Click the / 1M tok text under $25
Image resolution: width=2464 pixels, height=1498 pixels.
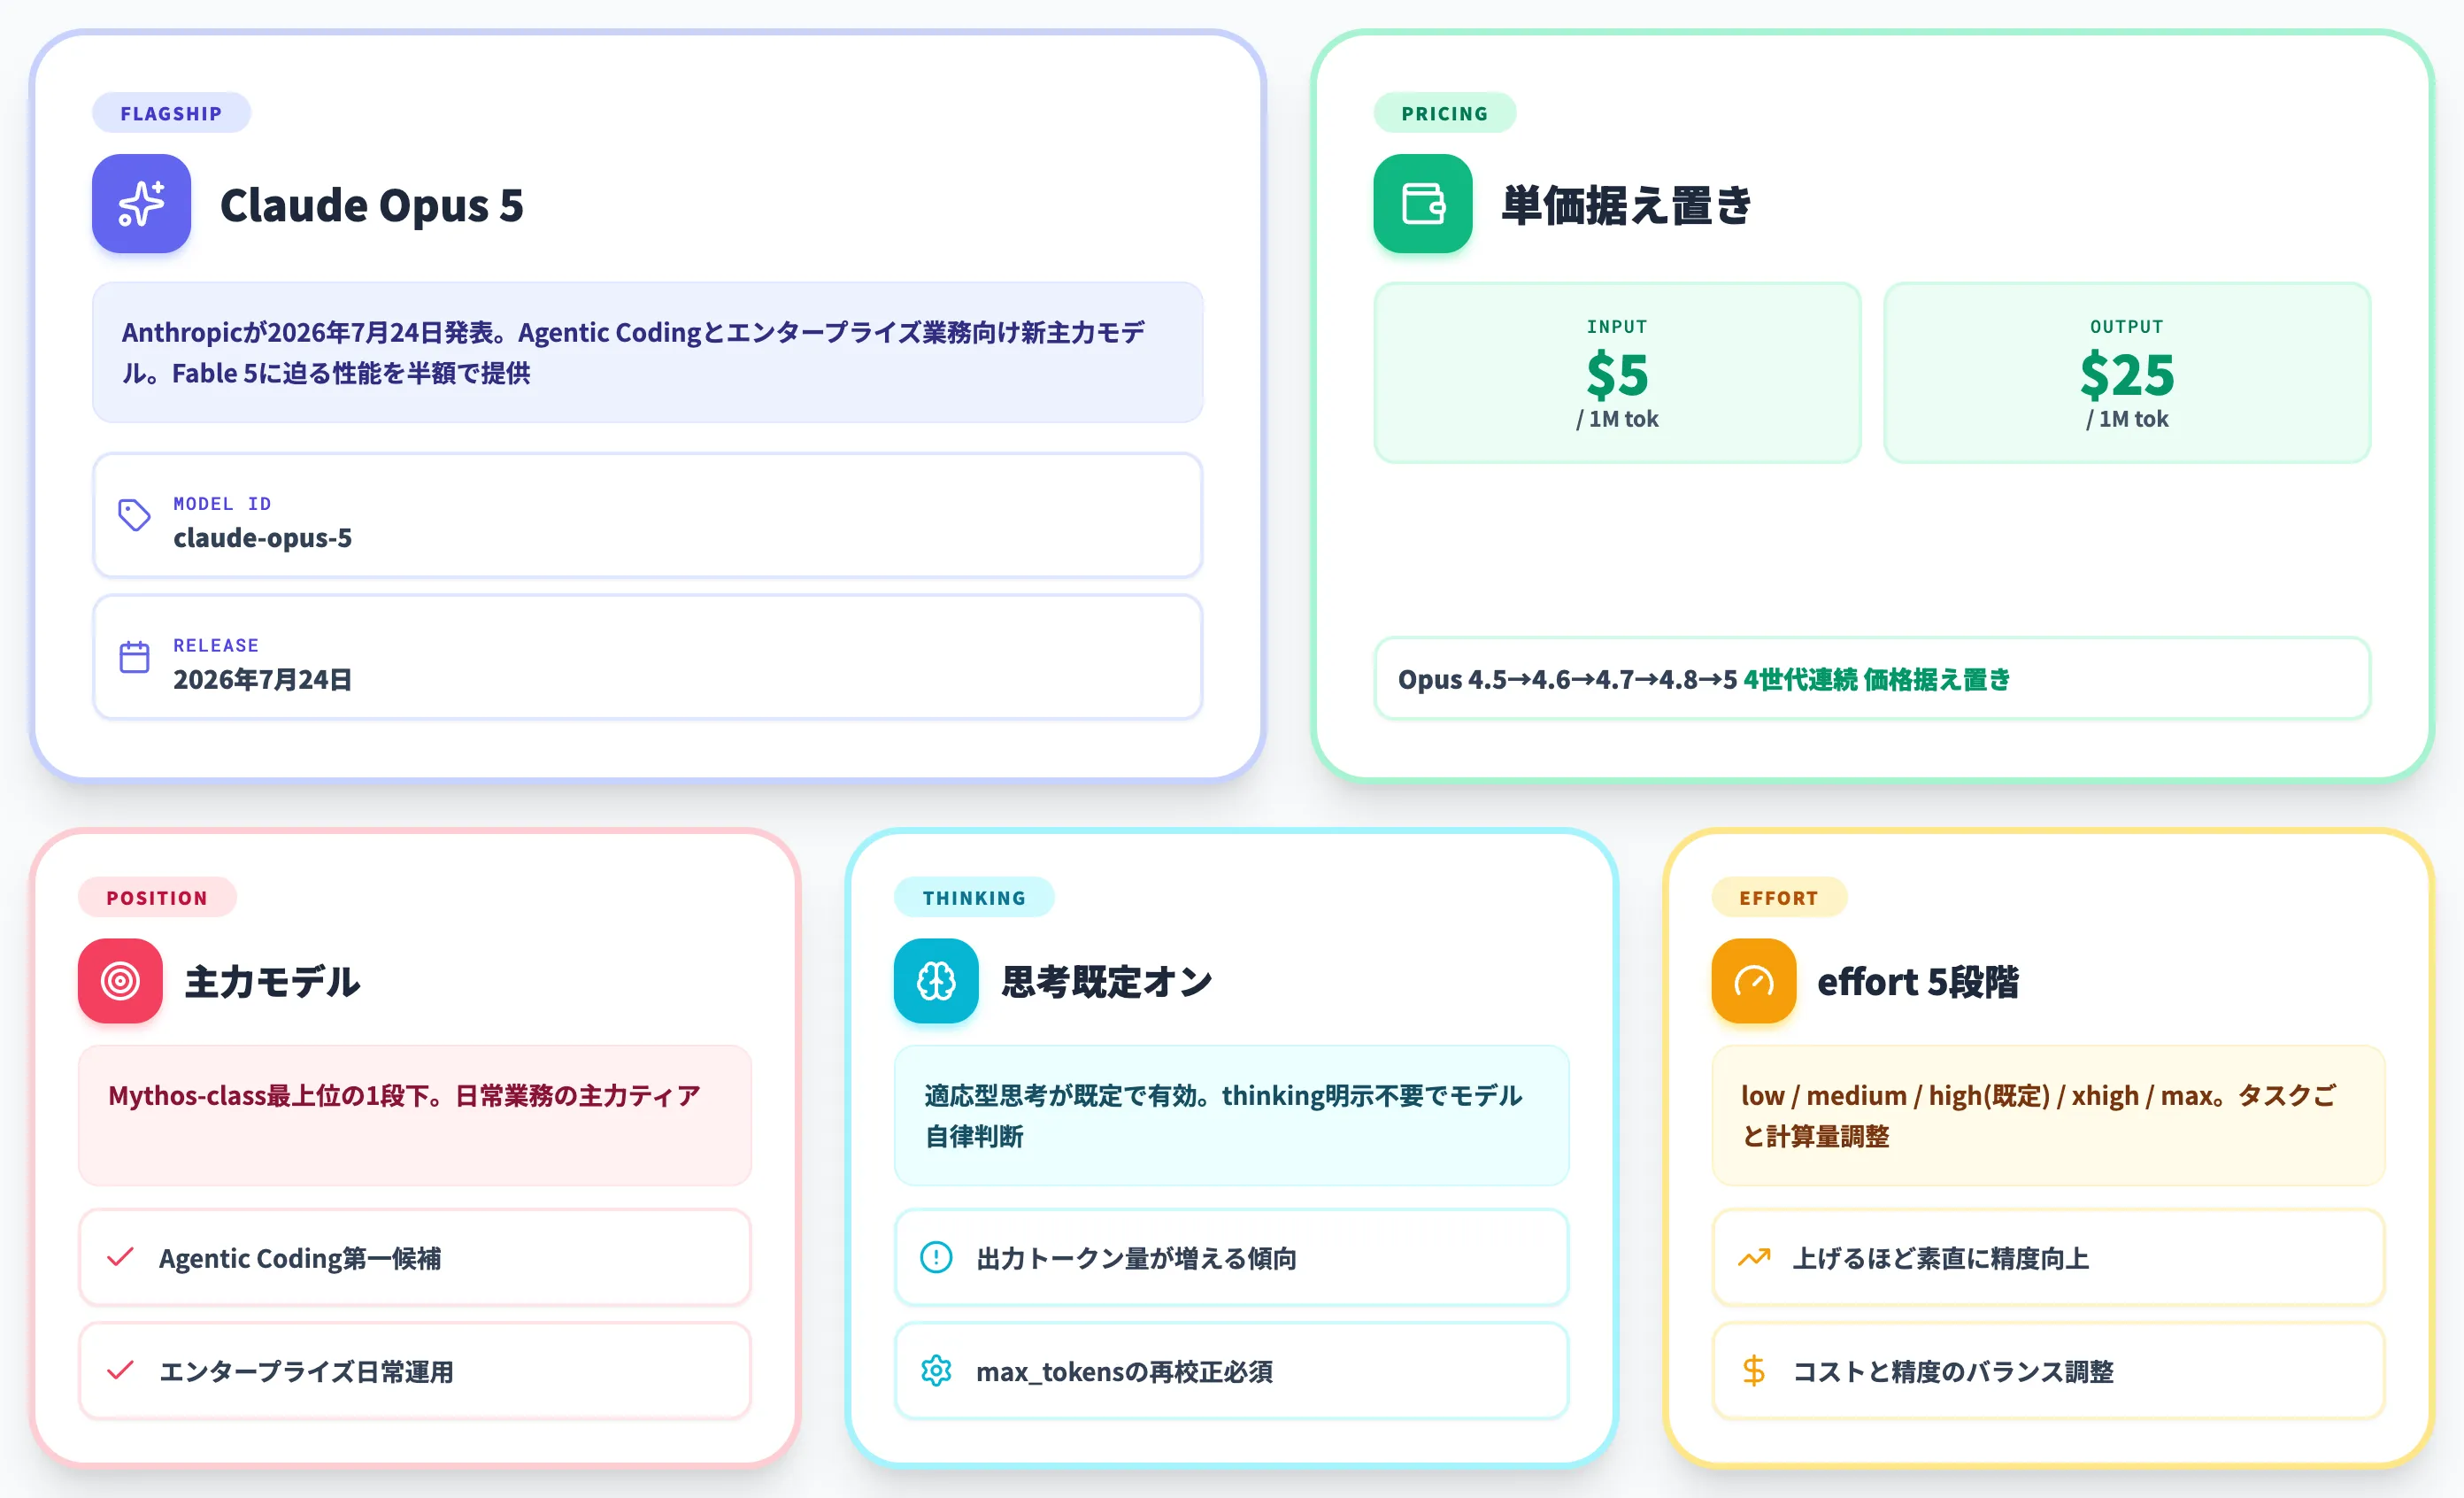[x=2127, y=419]
